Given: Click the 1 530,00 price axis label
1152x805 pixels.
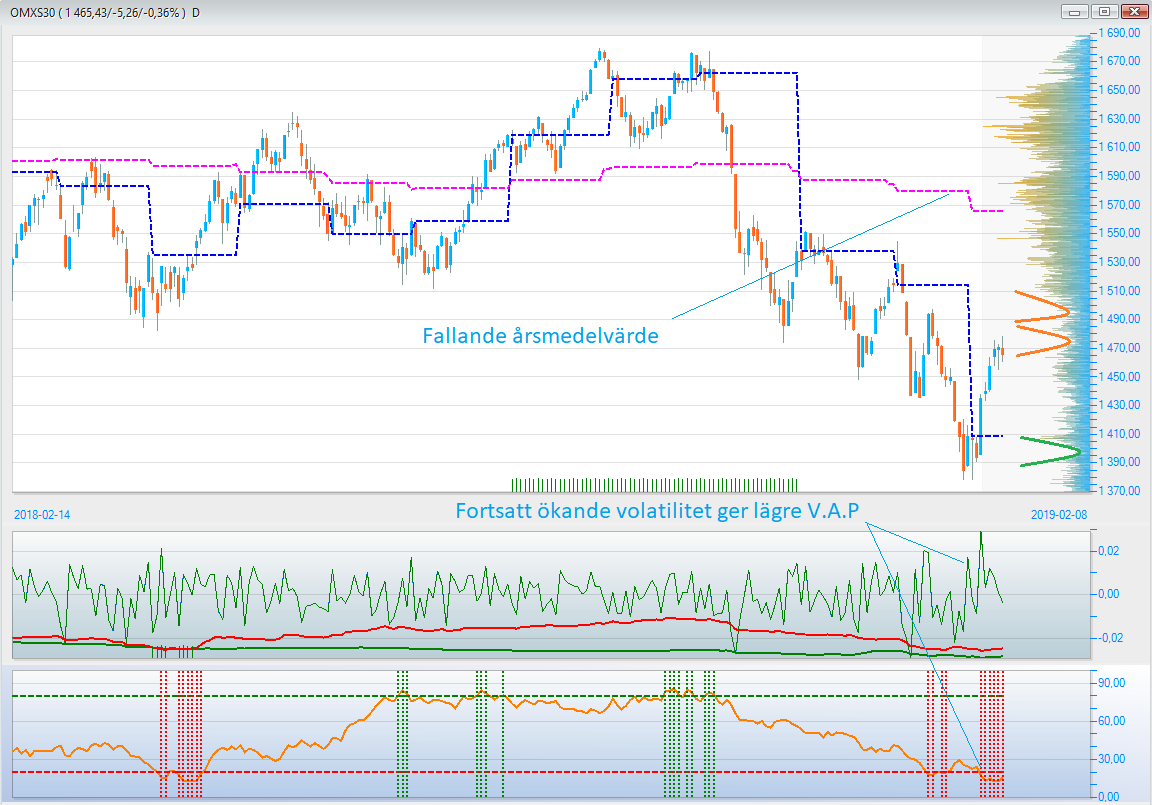Looking at the screenshot, I should point(1120,262).
